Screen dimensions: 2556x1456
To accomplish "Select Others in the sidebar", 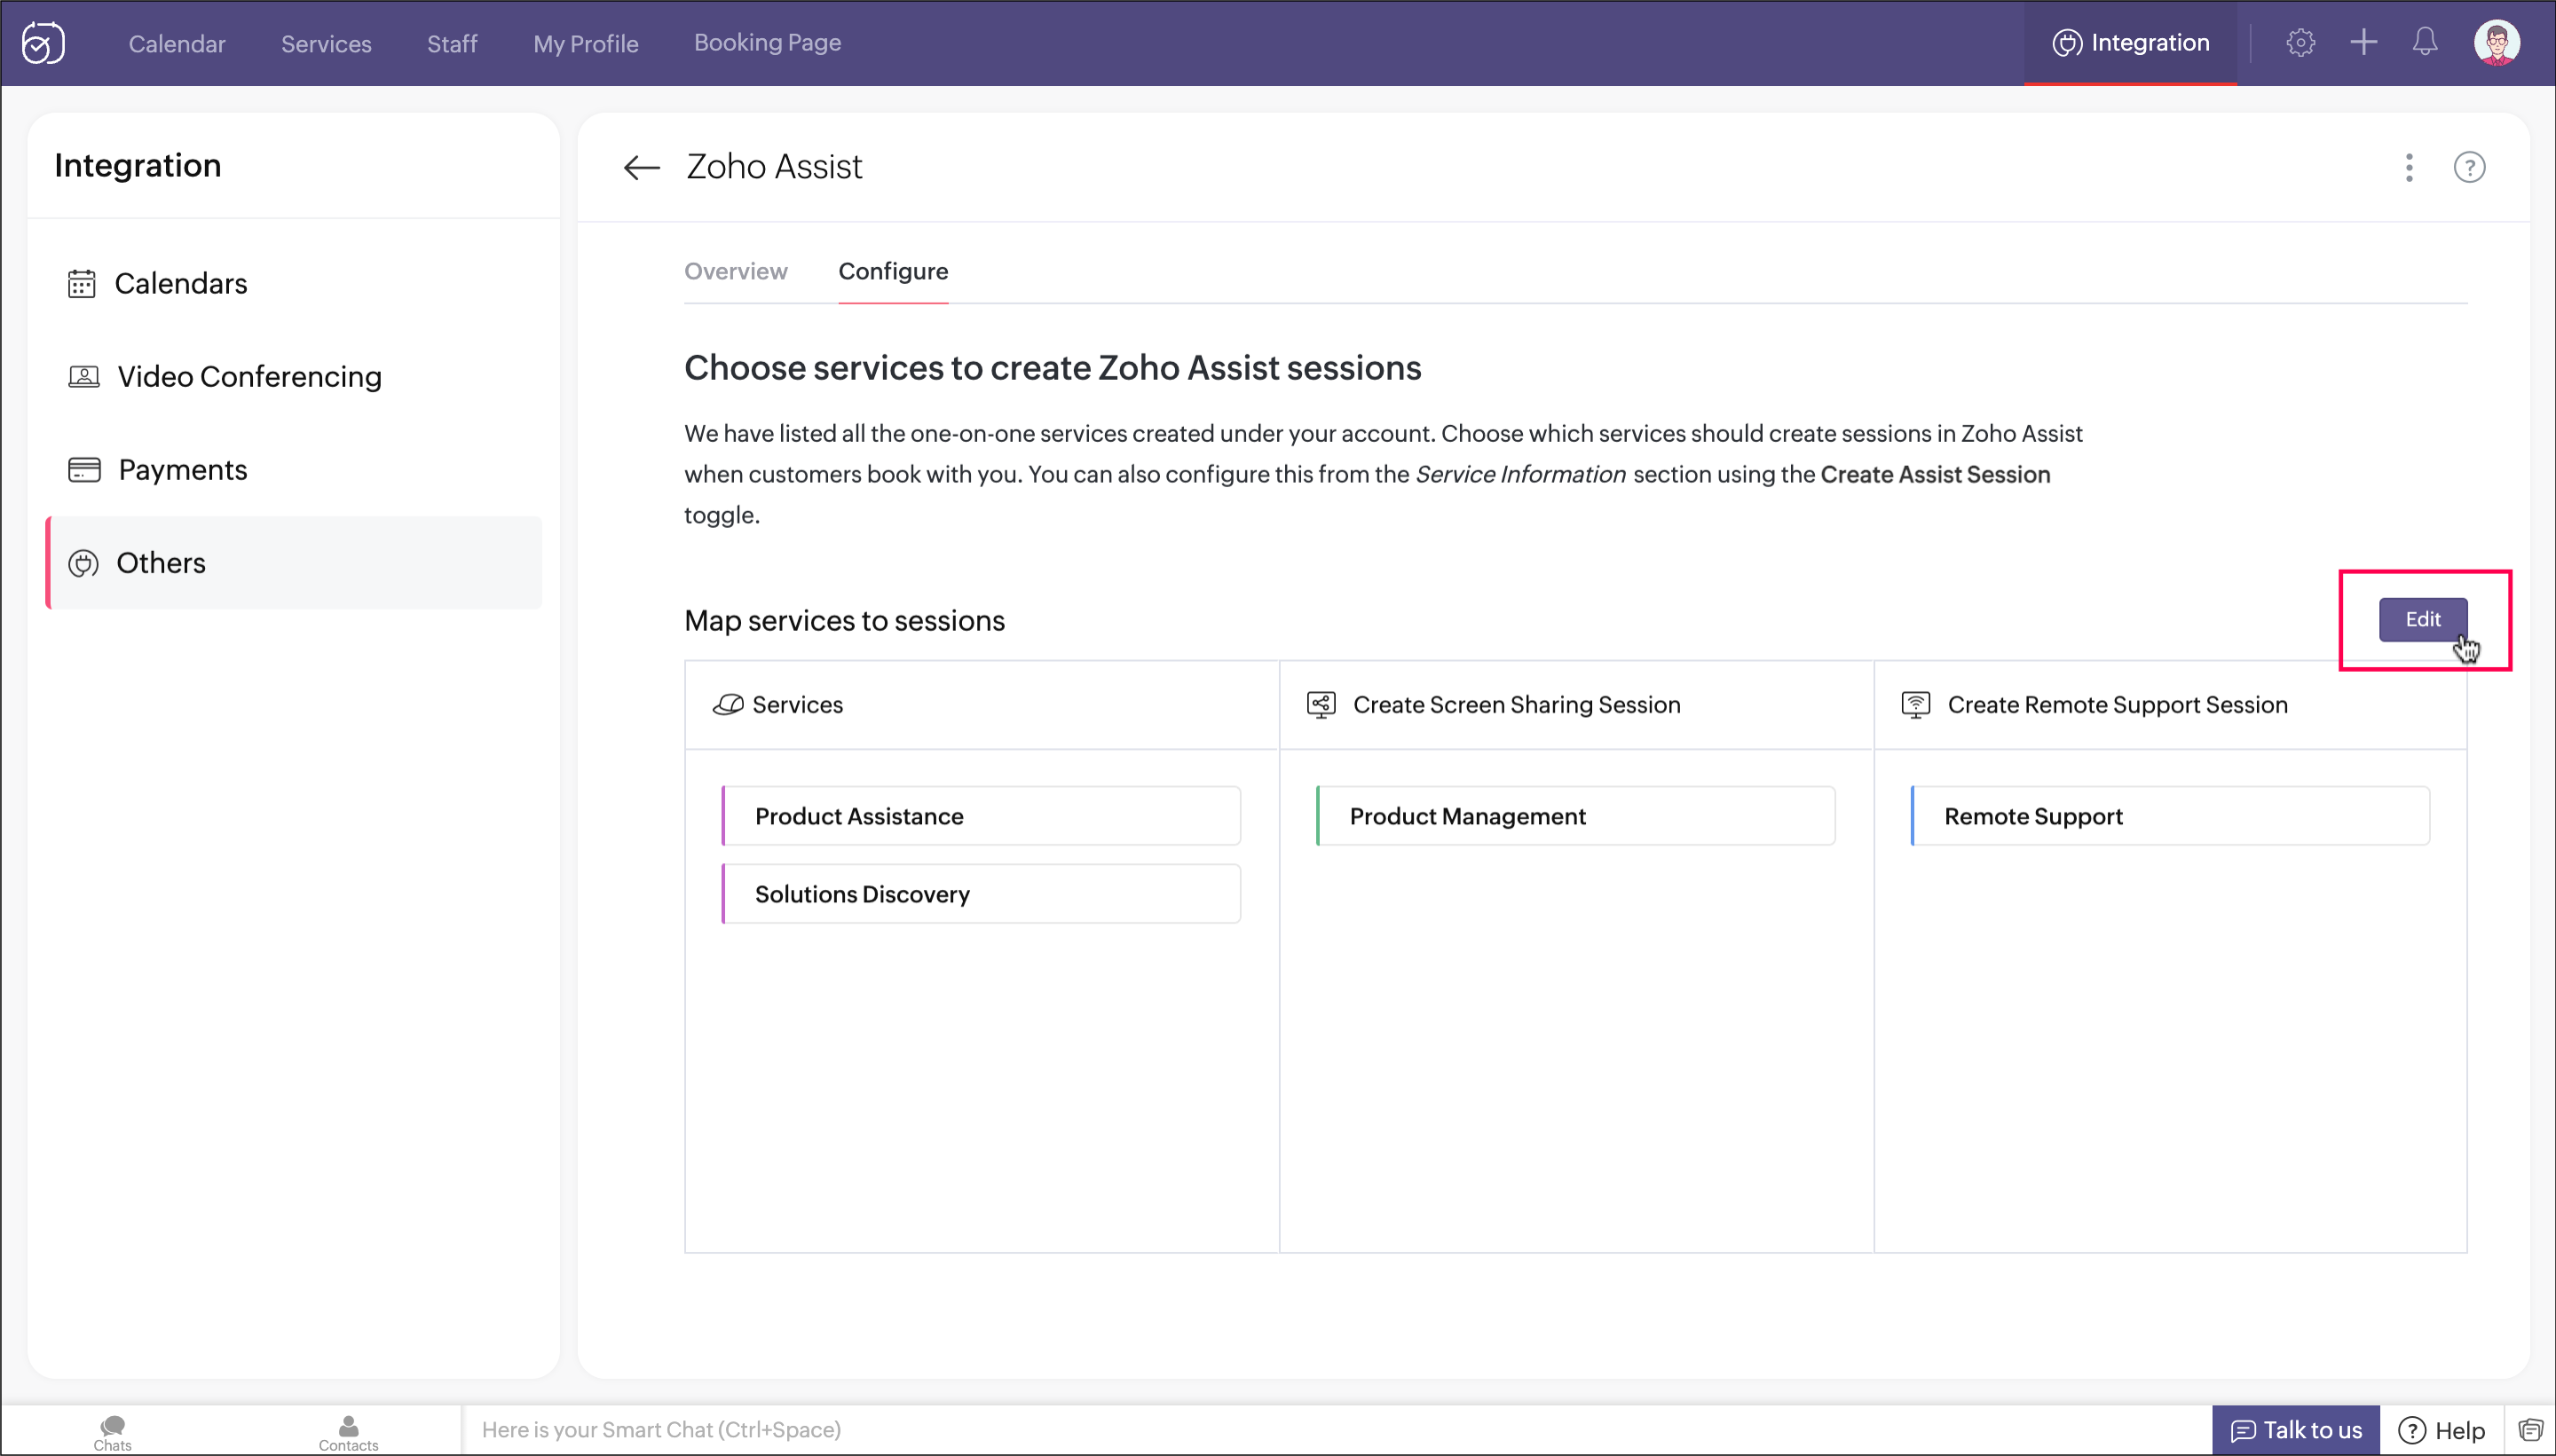I will coord(294,563).
